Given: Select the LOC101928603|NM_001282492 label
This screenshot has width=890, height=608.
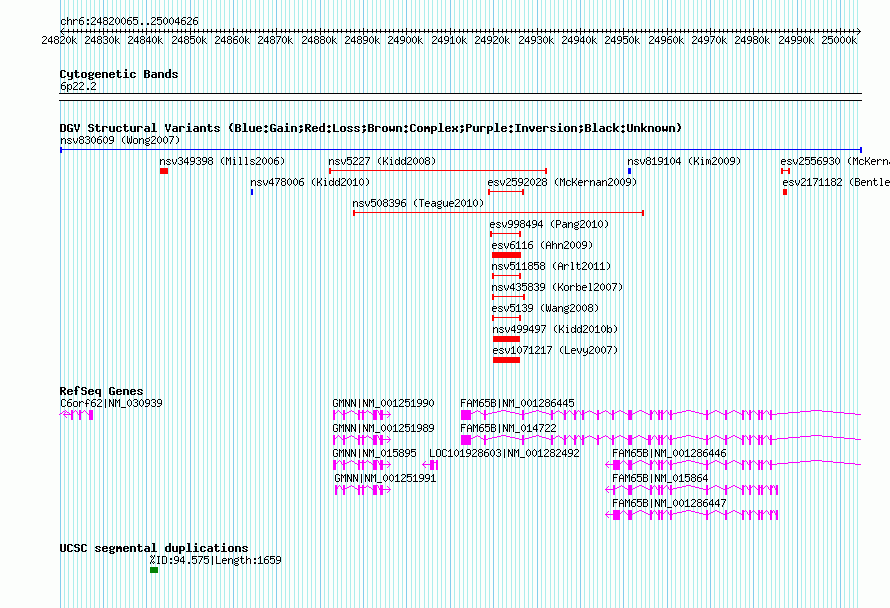Looking at the screenshot, I should (504, 453).
